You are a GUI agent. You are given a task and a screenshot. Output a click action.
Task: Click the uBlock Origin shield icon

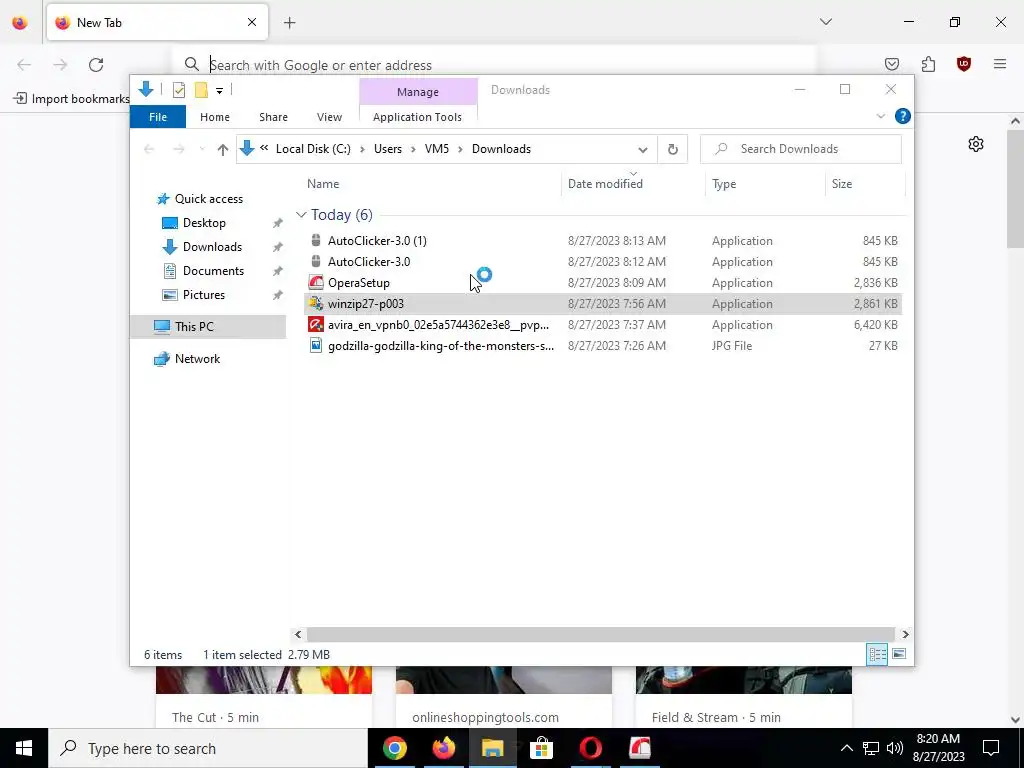tap(964, 64)
